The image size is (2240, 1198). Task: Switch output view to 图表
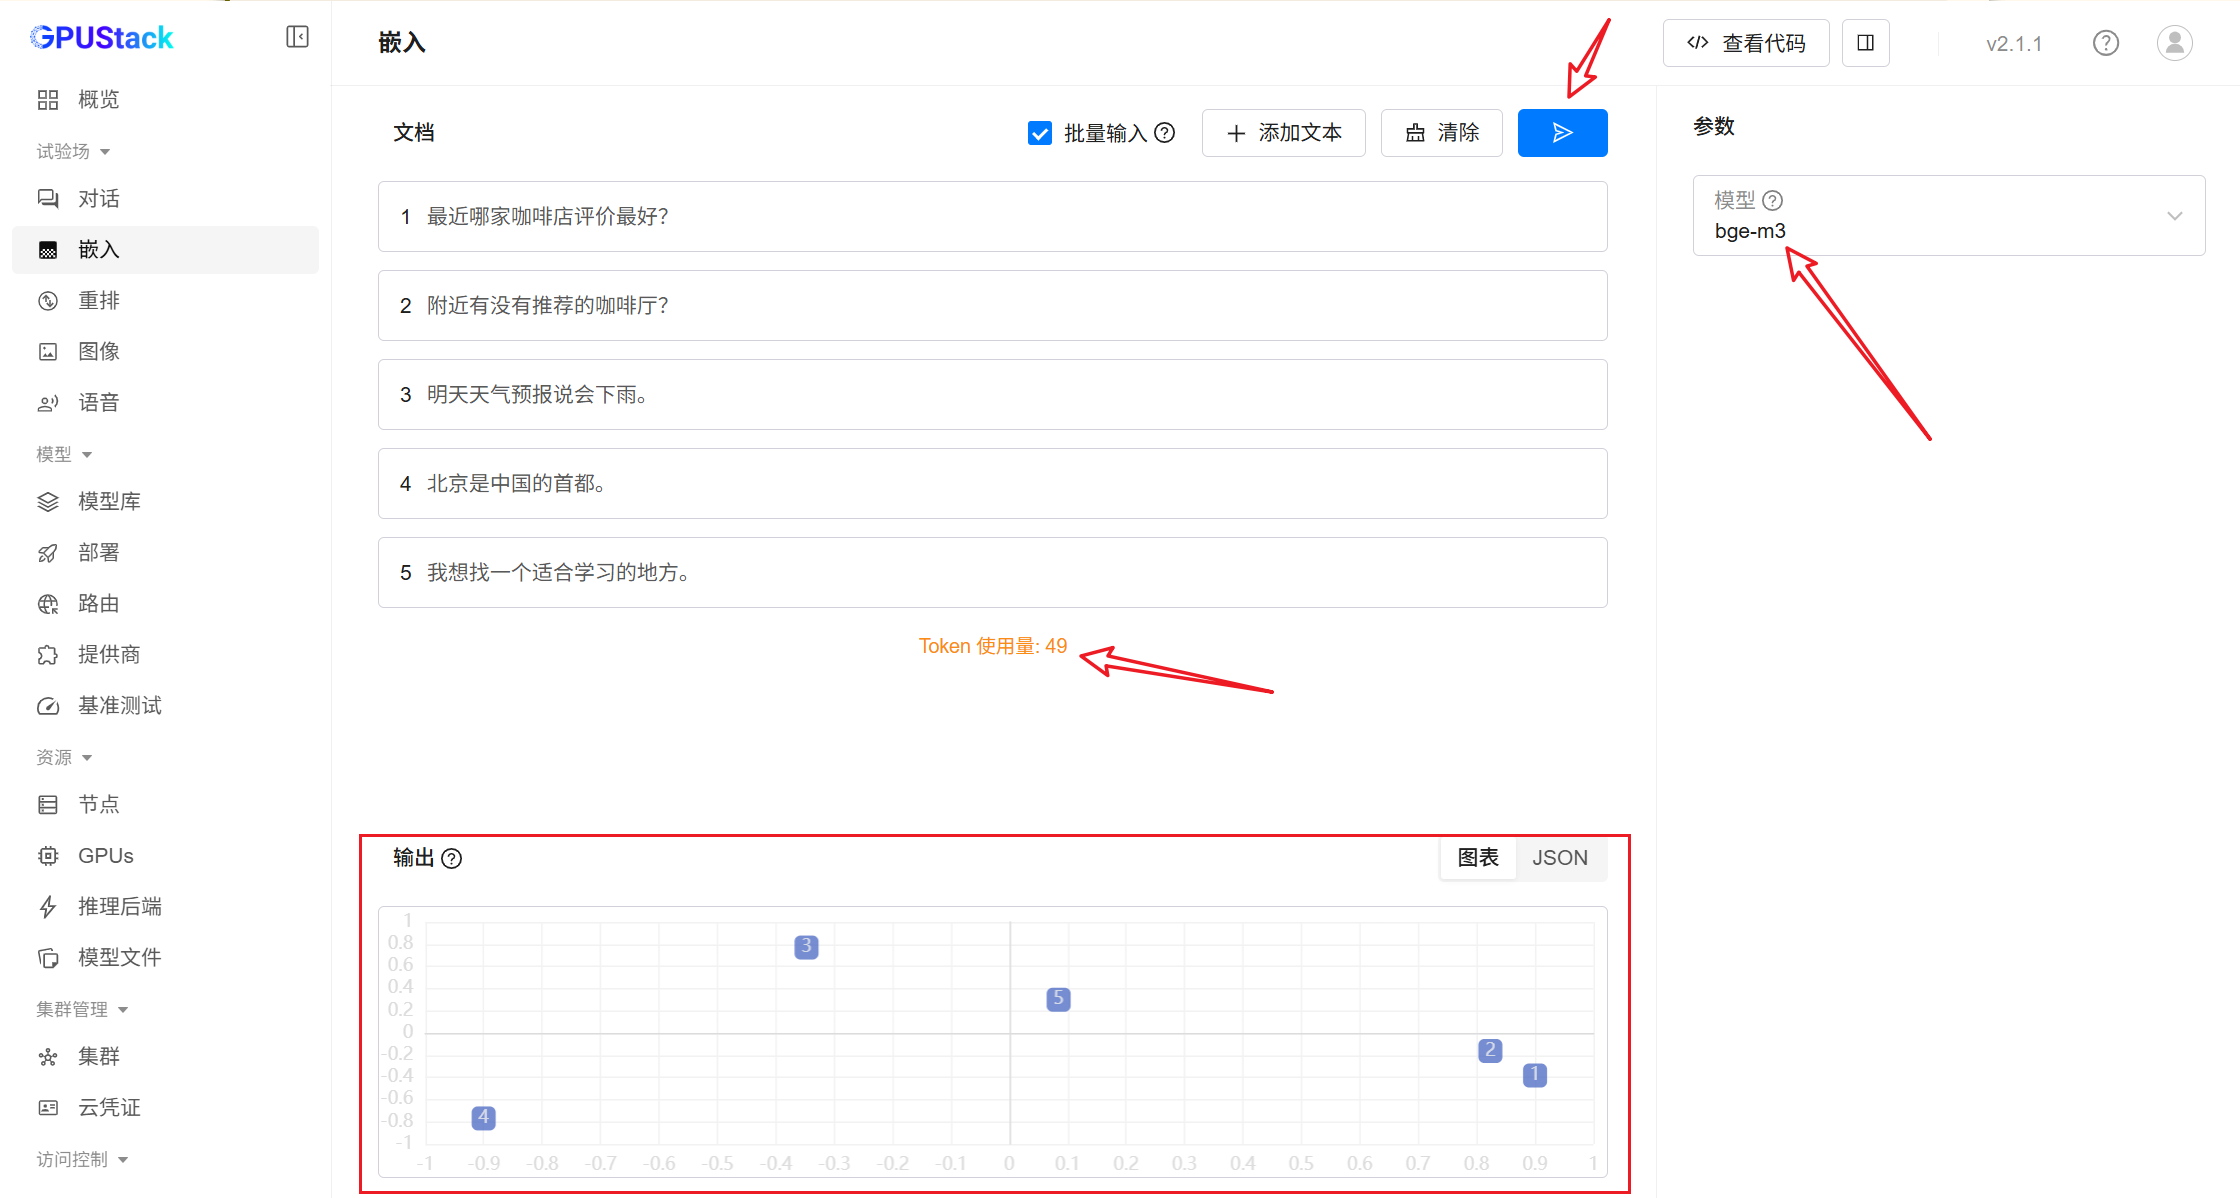pos(1478,858)
